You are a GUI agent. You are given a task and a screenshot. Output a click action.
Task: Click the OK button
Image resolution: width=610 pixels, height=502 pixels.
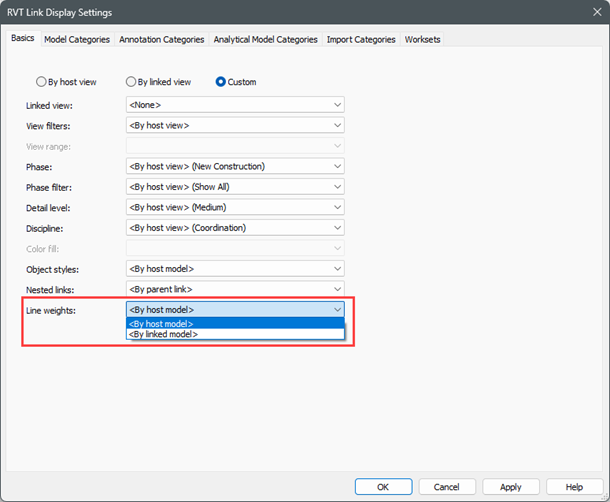[383, 487]
